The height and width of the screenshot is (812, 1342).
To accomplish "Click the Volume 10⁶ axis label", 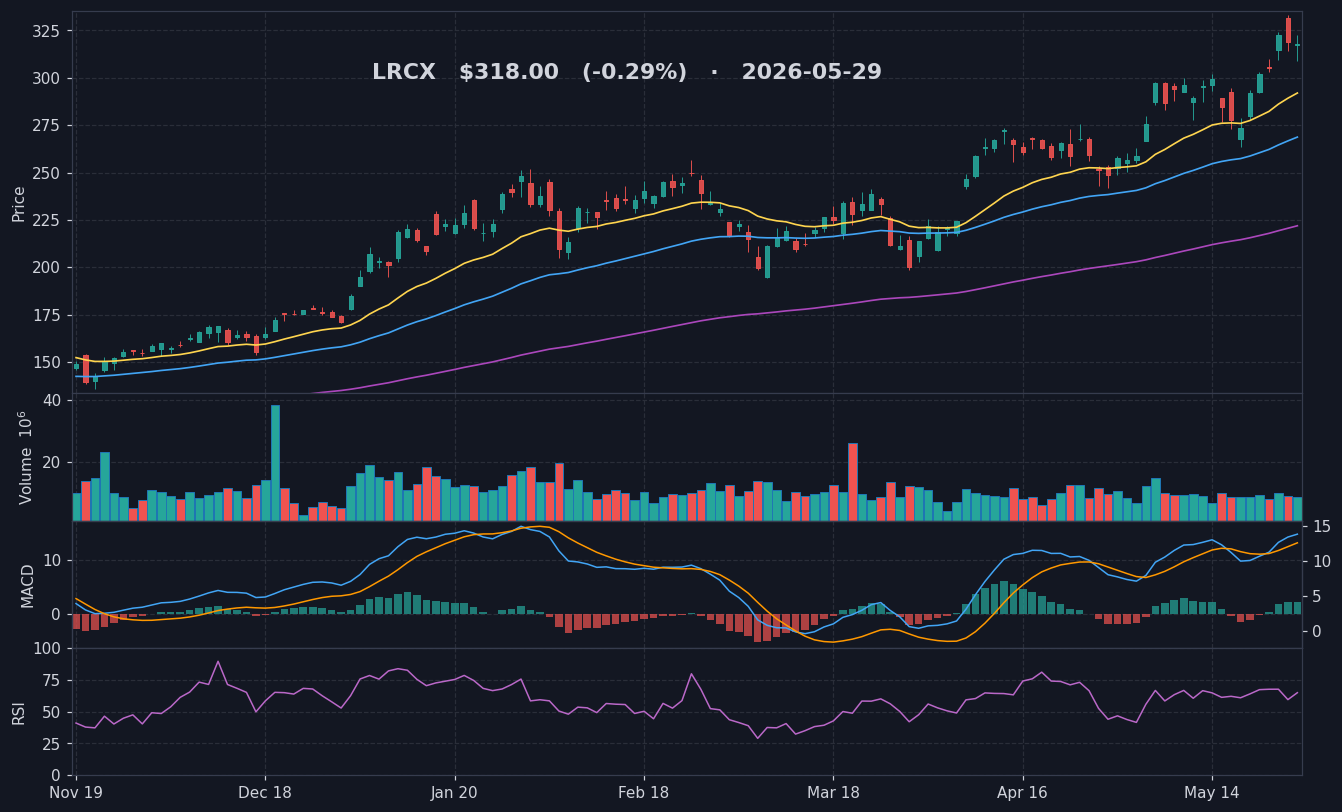I will tap(25, 457).
